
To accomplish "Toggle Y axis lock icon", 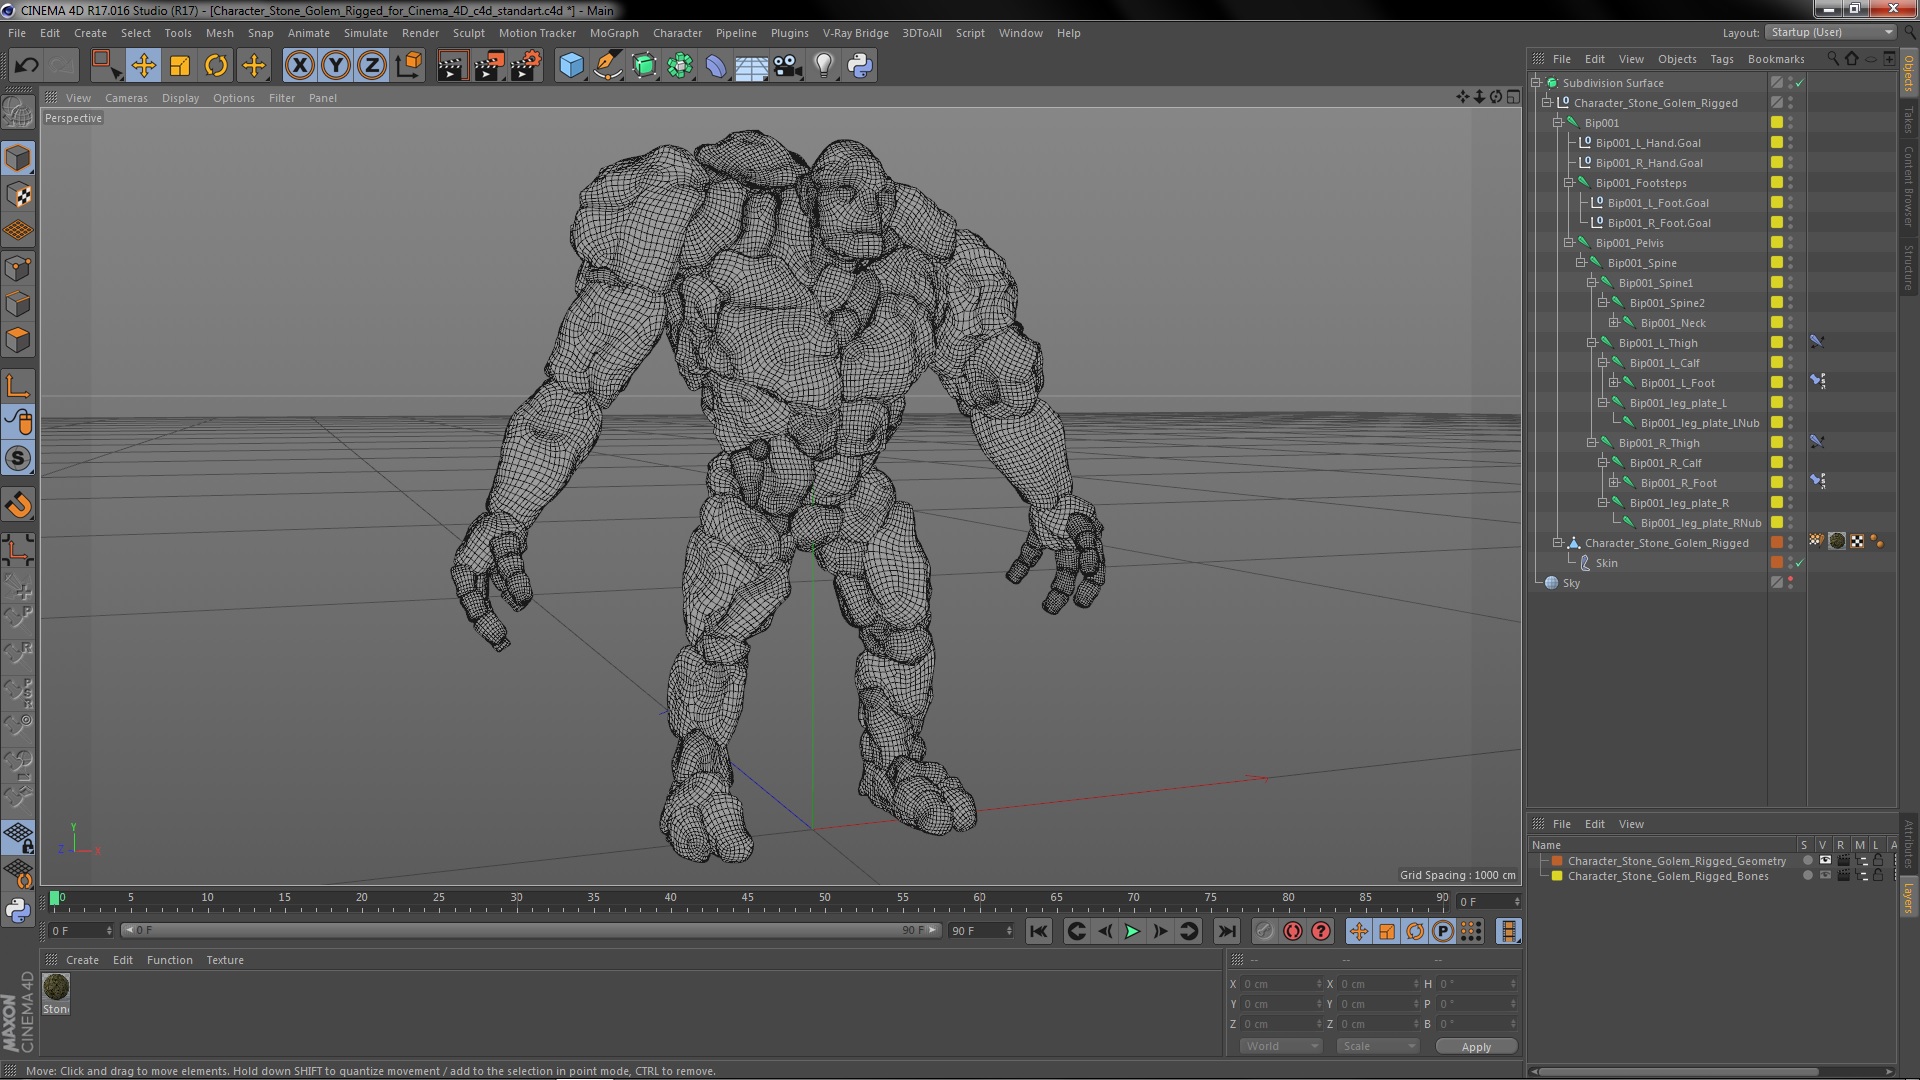I will (336, 66).
